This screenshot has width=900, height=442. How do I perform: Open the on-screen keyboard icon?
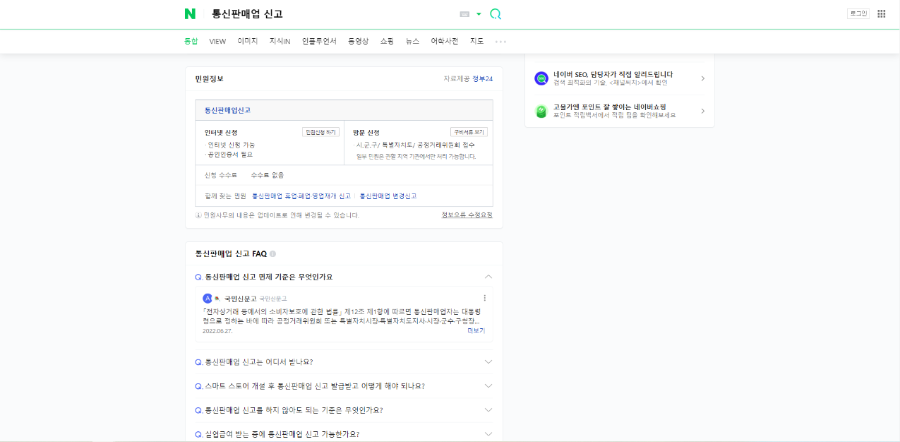(465, 14)
